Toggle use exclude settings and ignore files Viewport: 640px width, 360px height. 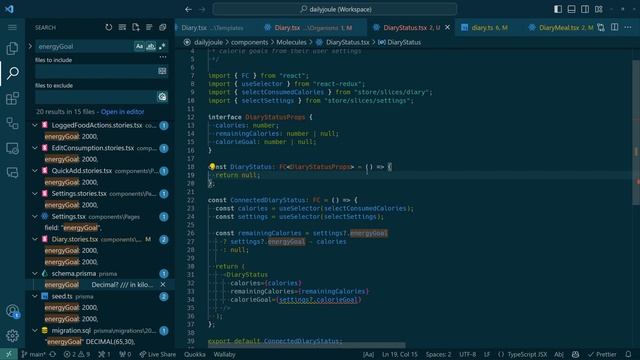tap(162, 97)
